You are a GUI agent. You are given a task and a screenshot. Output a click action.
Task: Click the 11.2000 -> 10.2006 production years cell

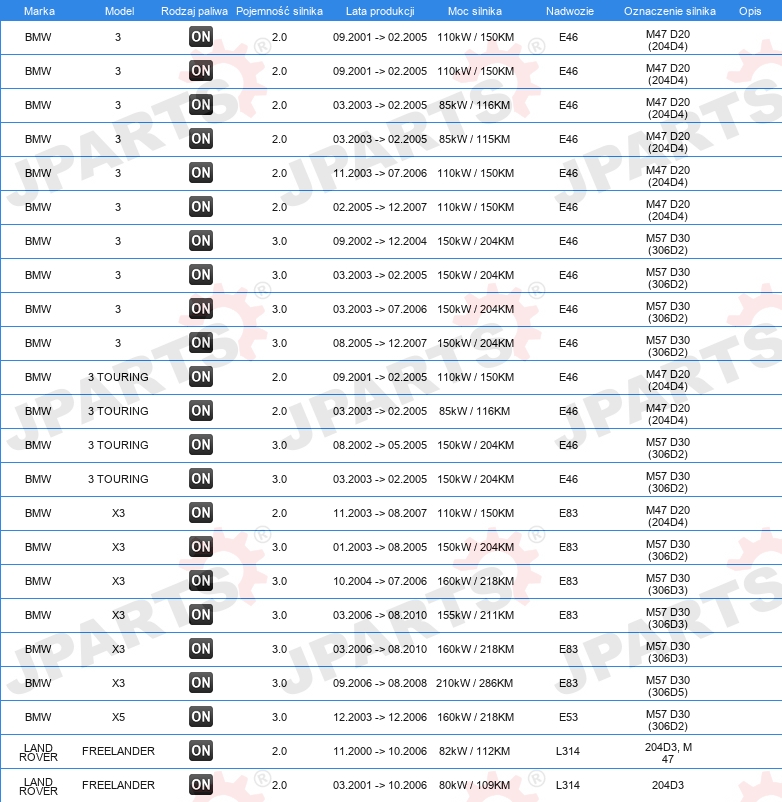(380, 751)
